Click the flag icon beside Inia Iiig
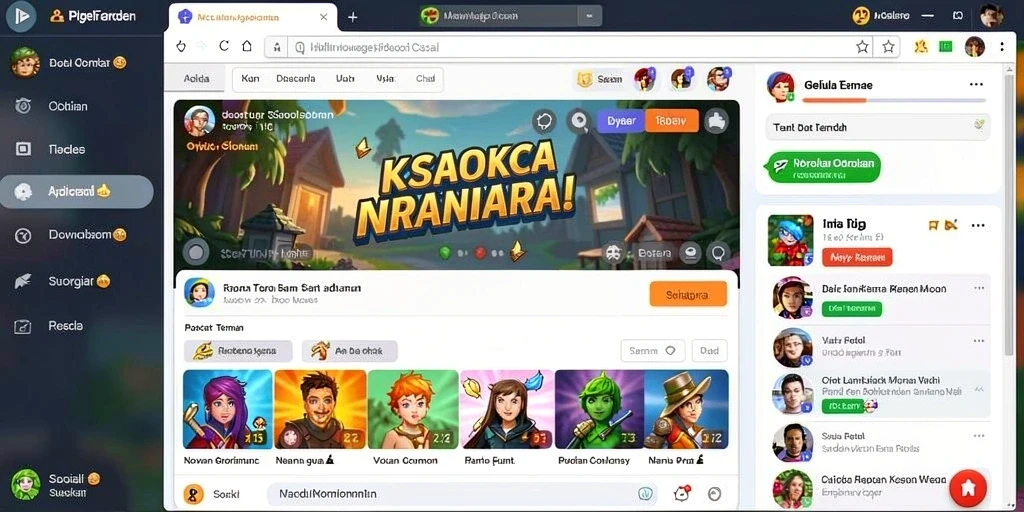The height and width of the screenshot is (512, 1024). click(934, 225)
